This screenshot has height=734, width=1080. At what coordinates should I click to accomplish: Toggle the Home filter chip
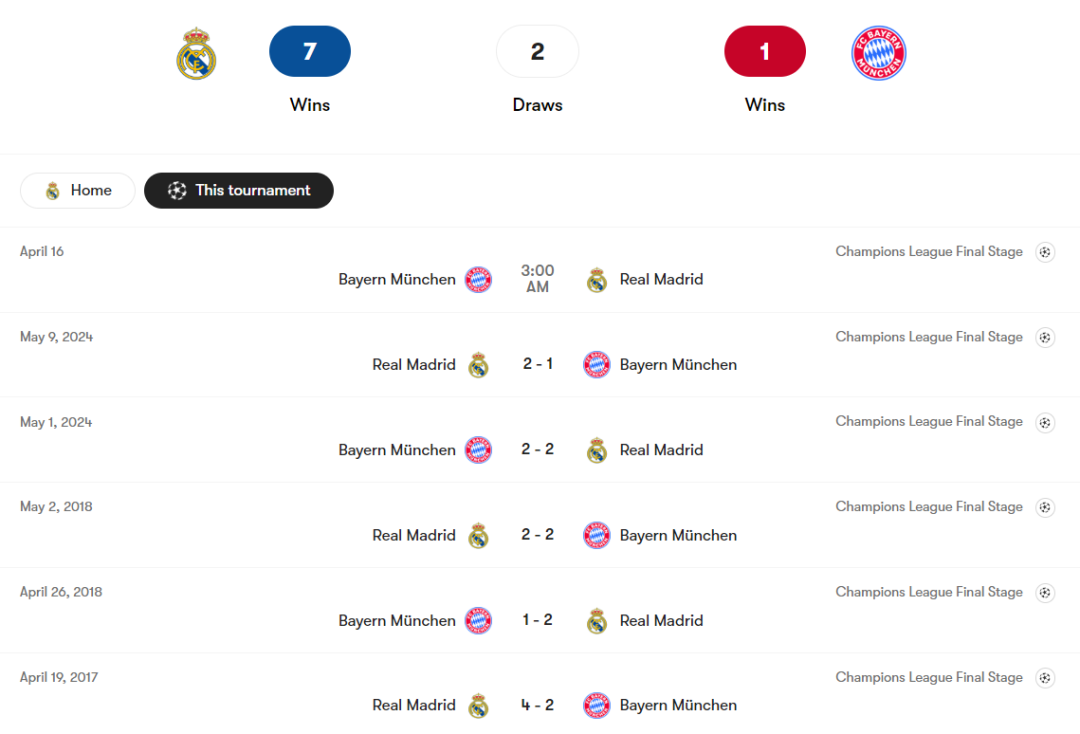[x=78, y=191]
